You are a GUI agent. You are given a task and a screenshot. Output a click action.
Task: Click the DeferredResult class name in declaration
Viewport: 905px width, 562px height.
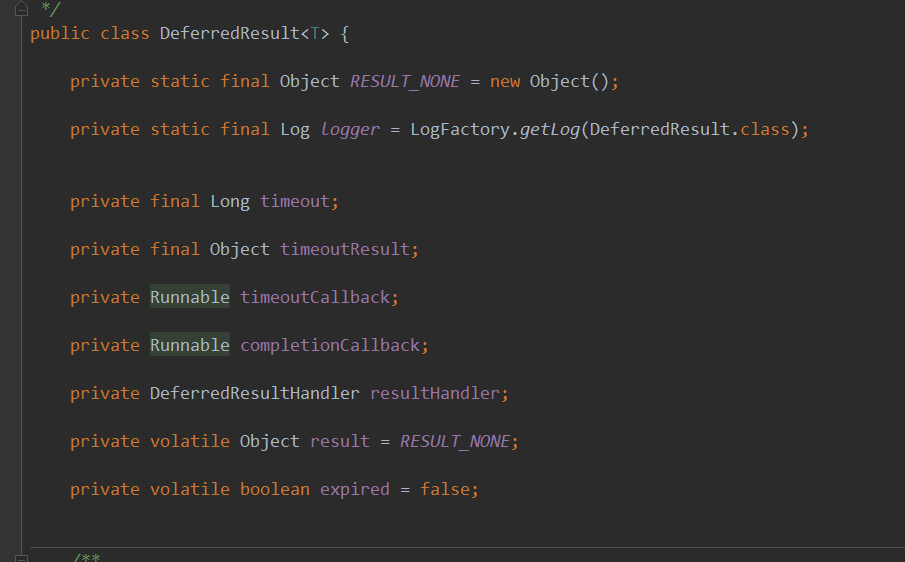(229, 33)
